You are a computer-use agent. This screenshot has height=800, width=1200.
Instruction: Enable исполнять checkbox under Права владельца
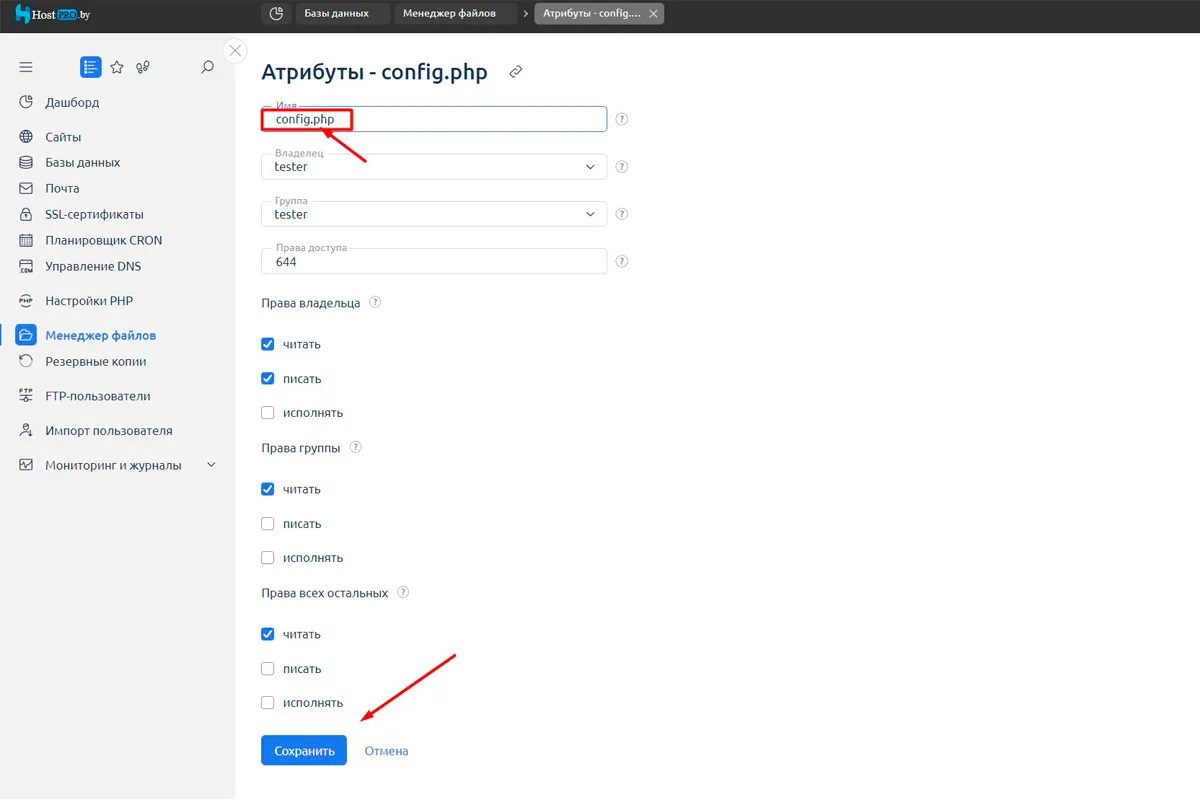click(x=268, y=413)
